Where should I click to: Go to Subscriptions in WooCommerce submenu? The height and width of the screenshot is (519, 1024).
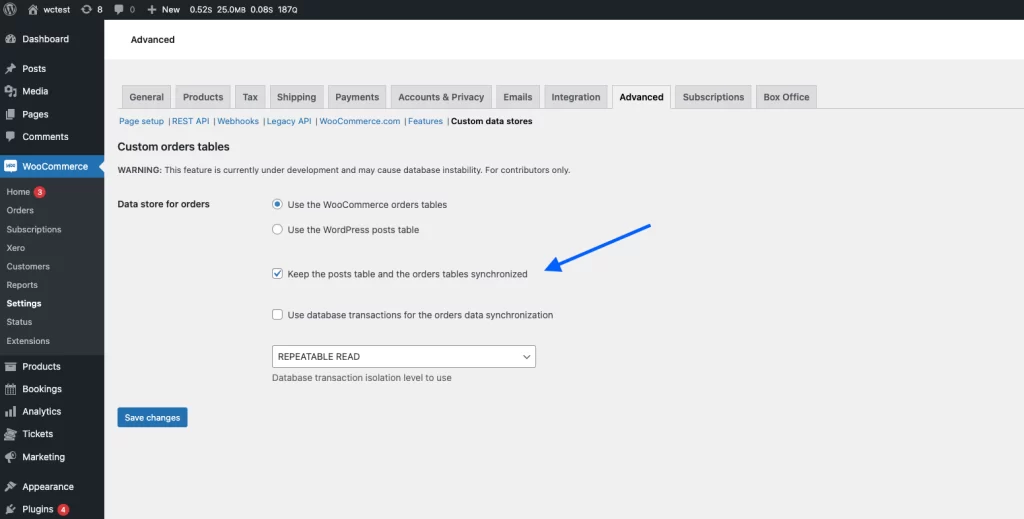[x=34, y=229]
